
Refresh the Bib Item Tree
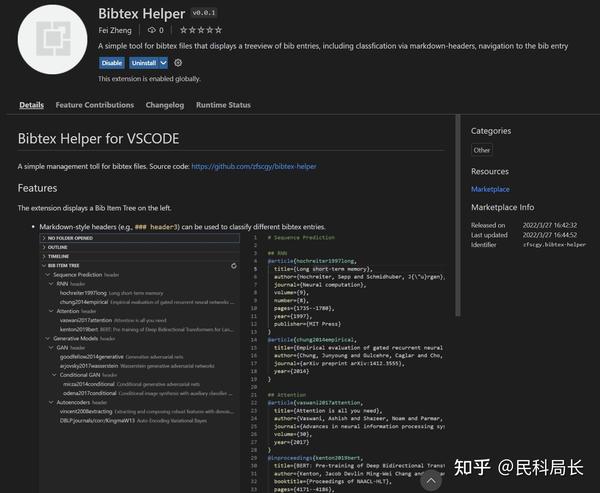pos(234,266)
